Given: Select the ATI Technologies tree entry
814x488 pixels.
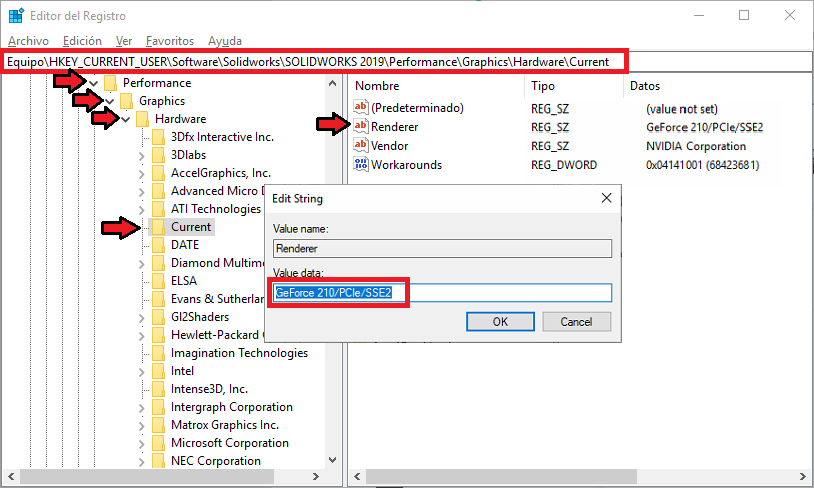Looking at the screenshot, I should (216, 209).
